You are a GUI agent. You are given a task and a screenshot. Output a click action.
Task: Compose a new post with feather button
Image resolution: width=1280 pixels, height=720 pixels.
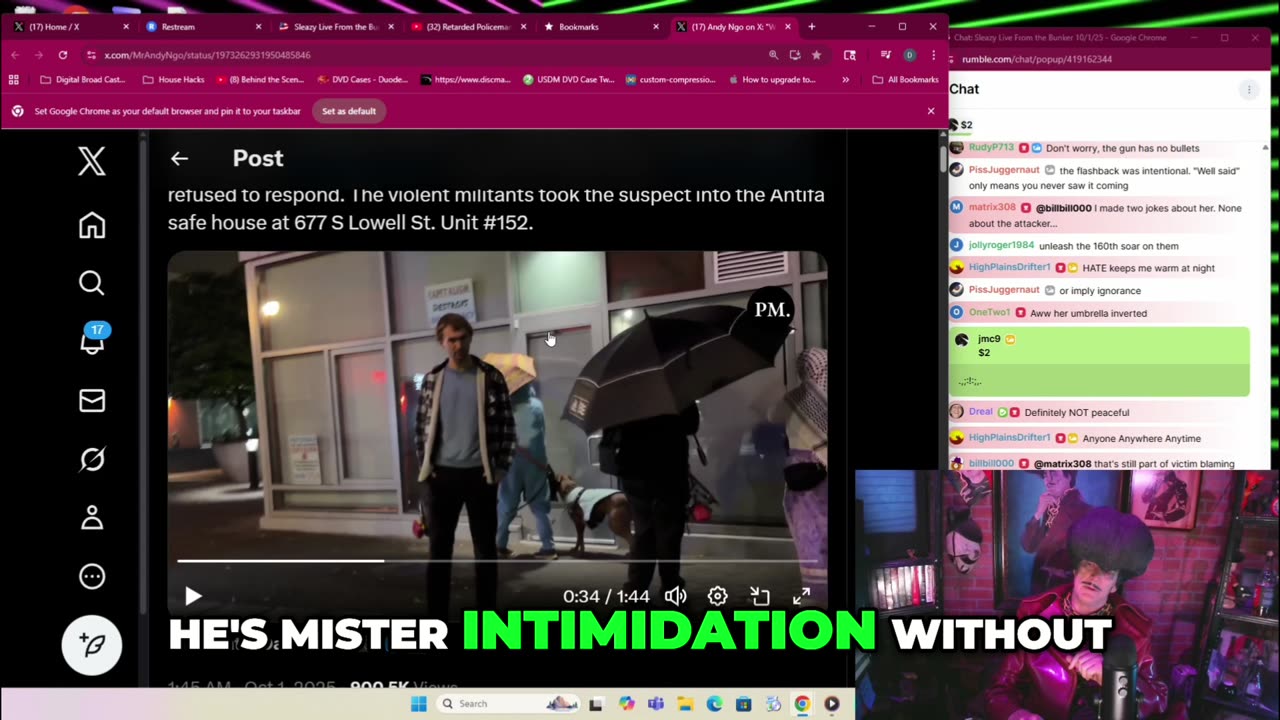click(92, 645)
